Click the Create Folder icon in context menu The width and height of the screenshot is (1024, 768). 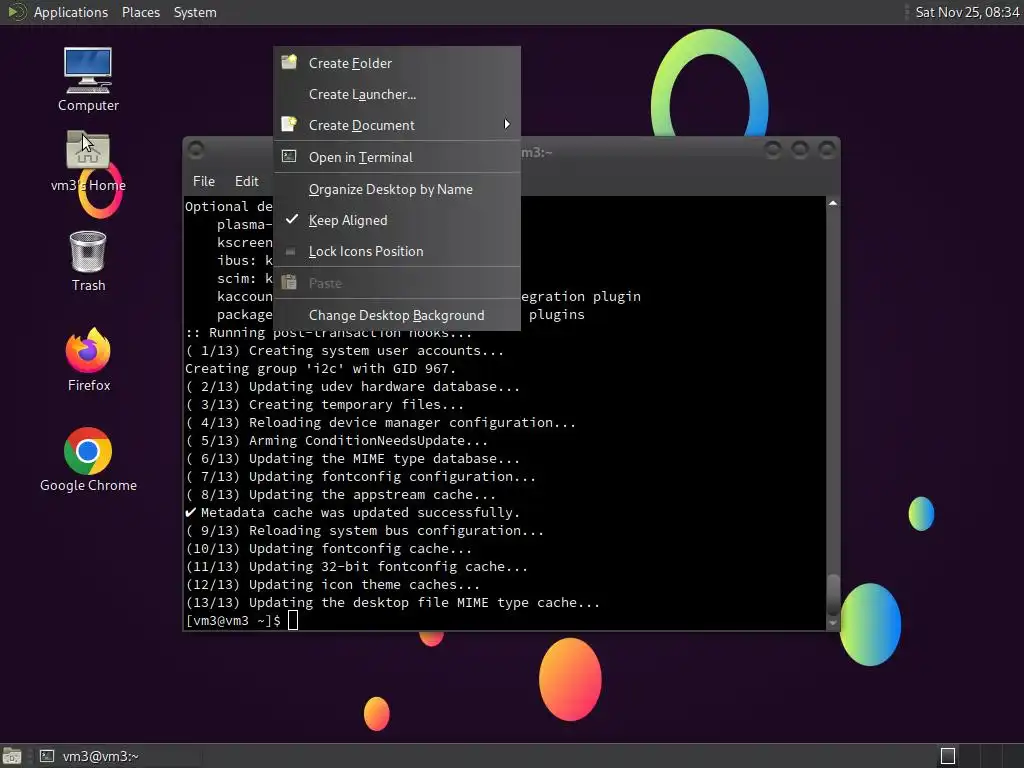coord(289,62)
